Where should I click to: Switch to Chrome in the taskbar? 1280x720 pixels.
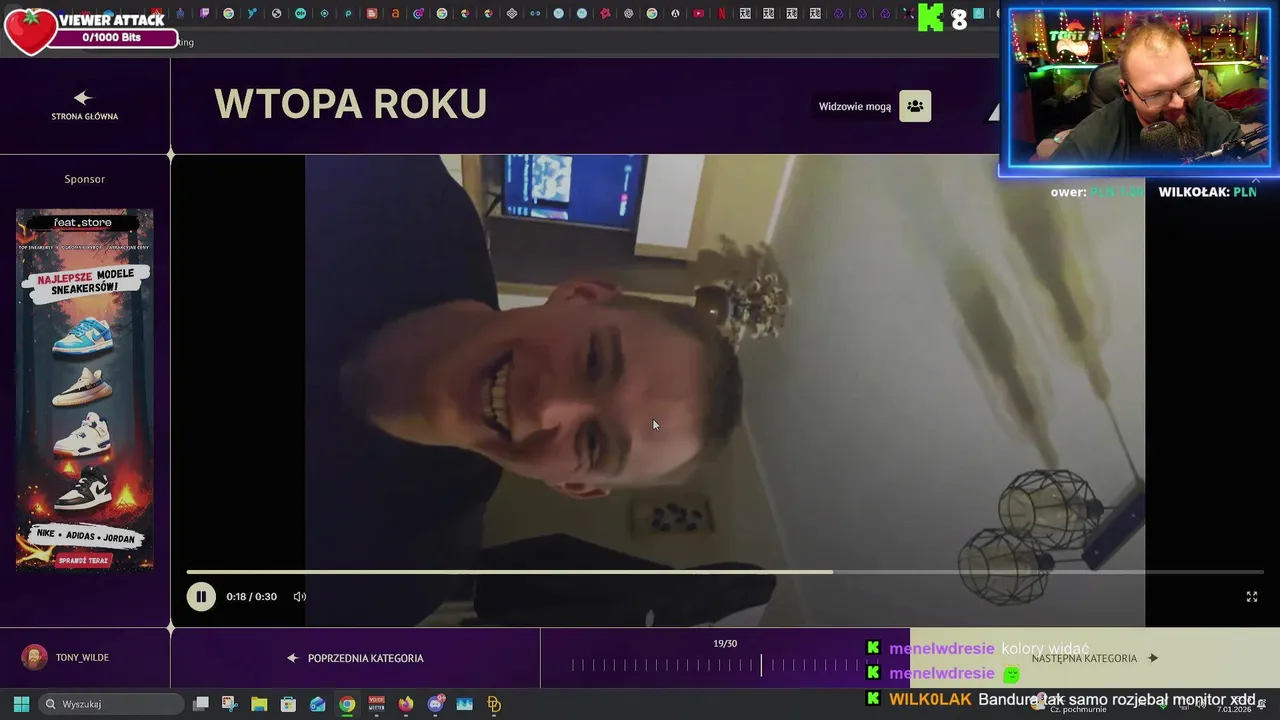(x=347, y=704)
